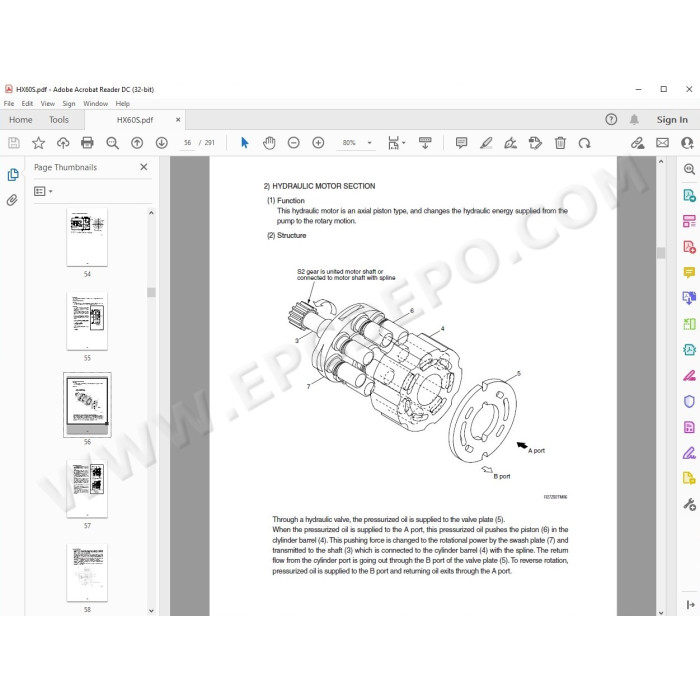Add the bookmark star icon

(38, 143)
